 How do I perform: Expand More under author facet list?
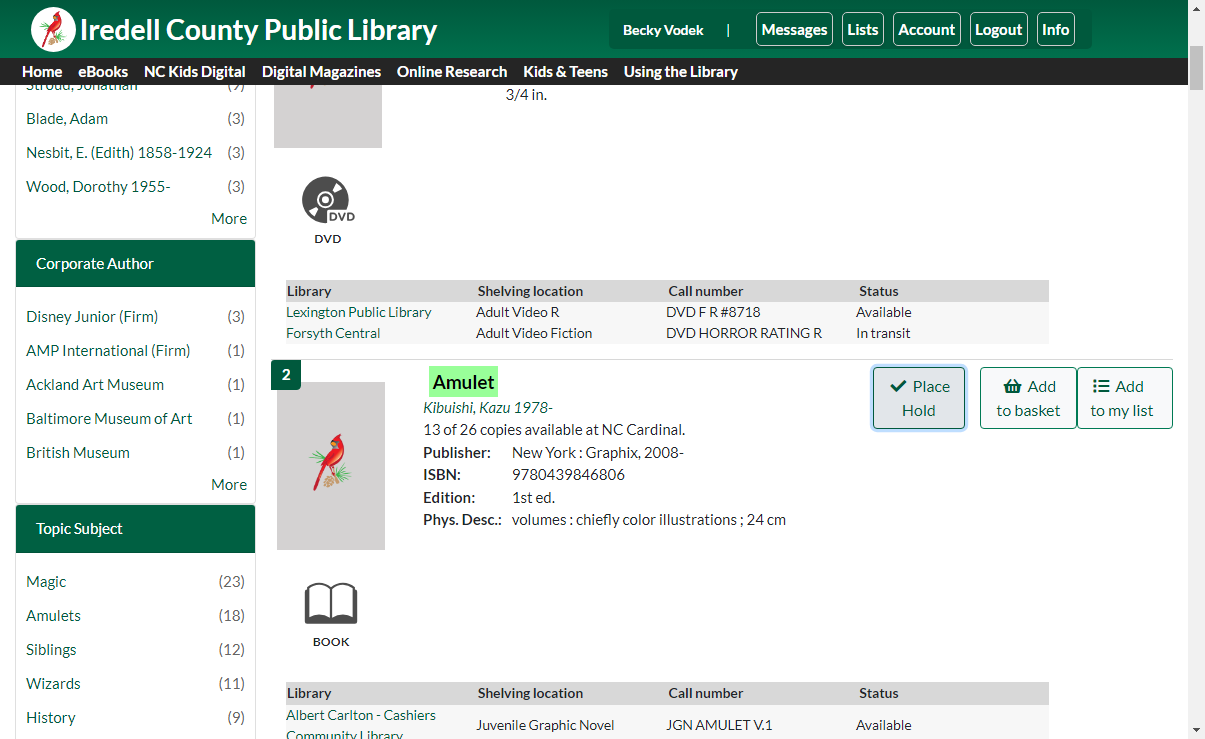[x=229, y=218]
